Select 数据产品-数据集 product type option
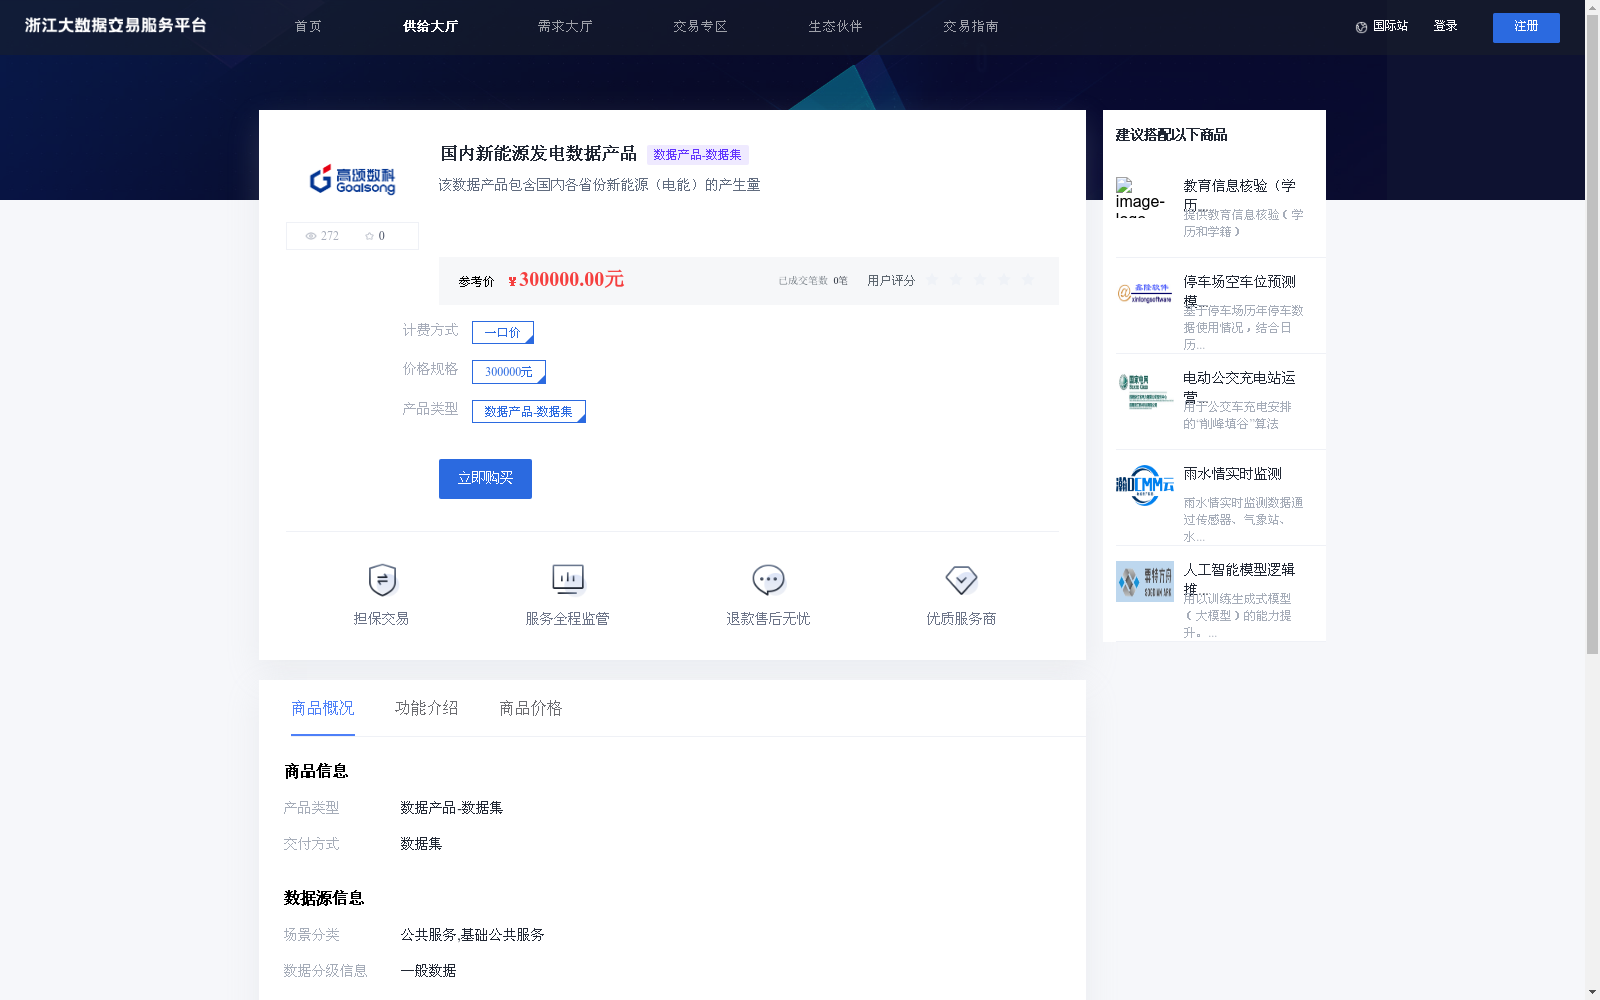This screenshot has width=1600, height=1000. click(529, 412)
